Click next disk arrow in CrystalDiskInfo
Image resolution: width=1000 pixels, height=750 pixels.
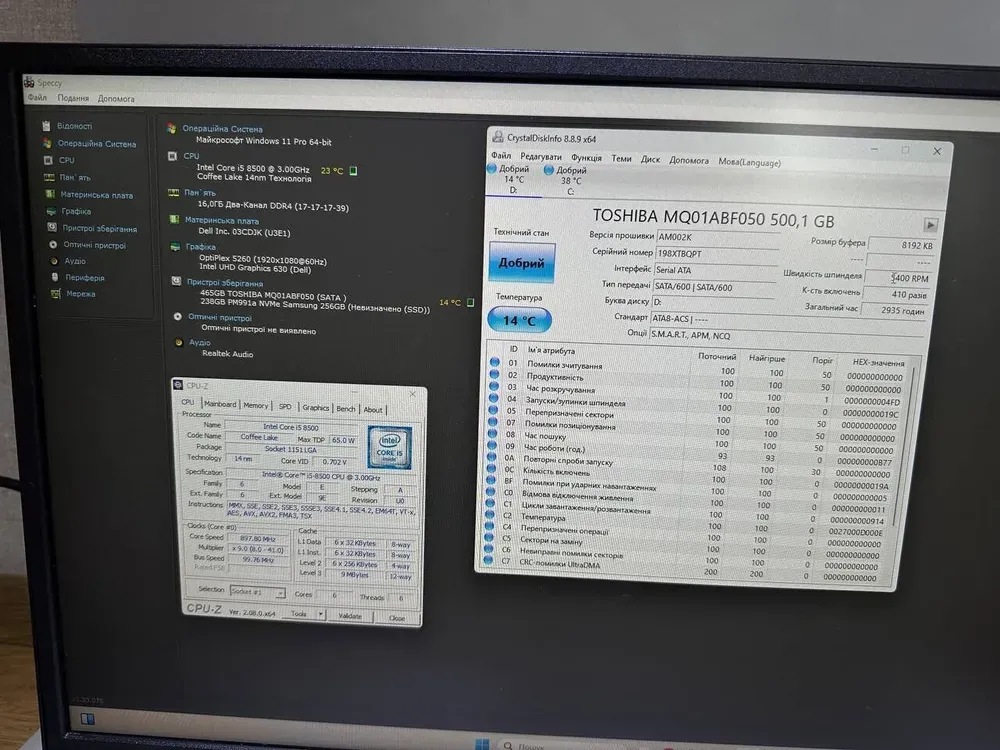coord(930,225)
